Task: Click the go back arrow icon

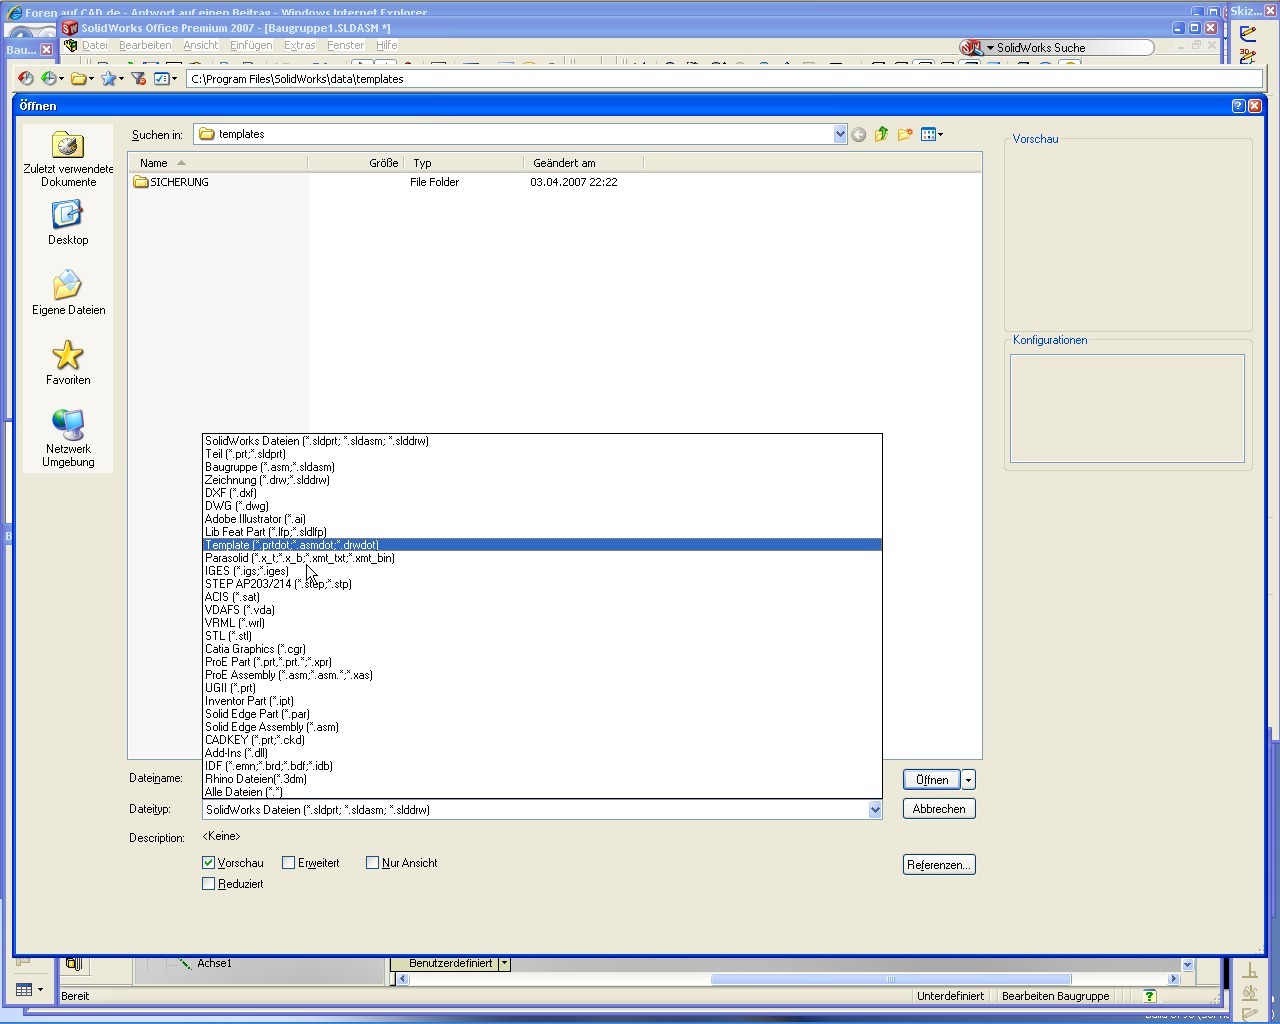Action: 858,135
